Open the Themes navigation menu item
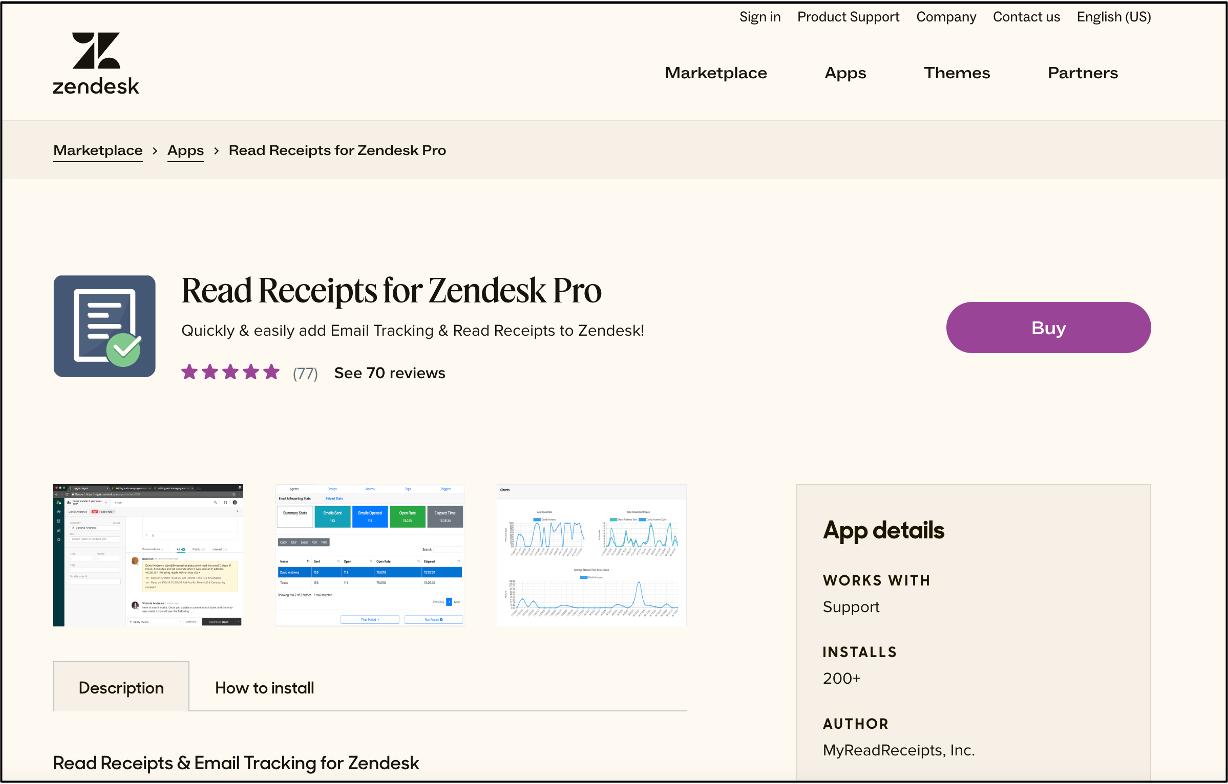1228x784 pixels. coord(957,73)
